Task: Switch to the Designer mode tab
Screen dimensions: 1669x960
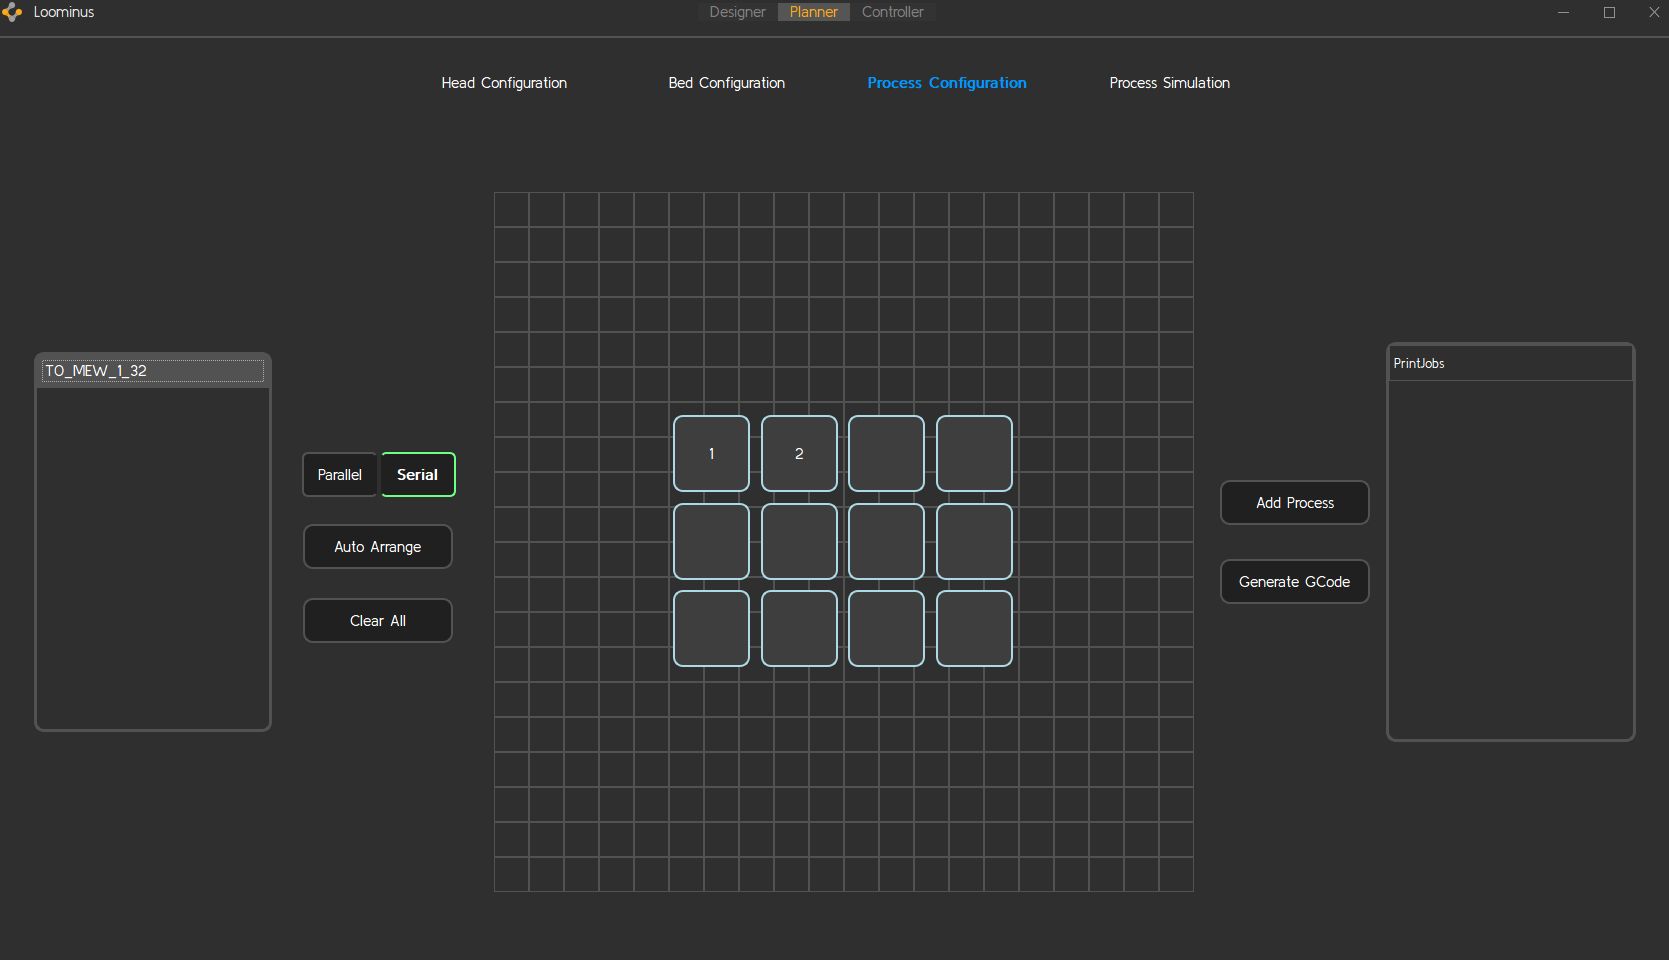Action: pyautogui.click(x=737, y=12)
